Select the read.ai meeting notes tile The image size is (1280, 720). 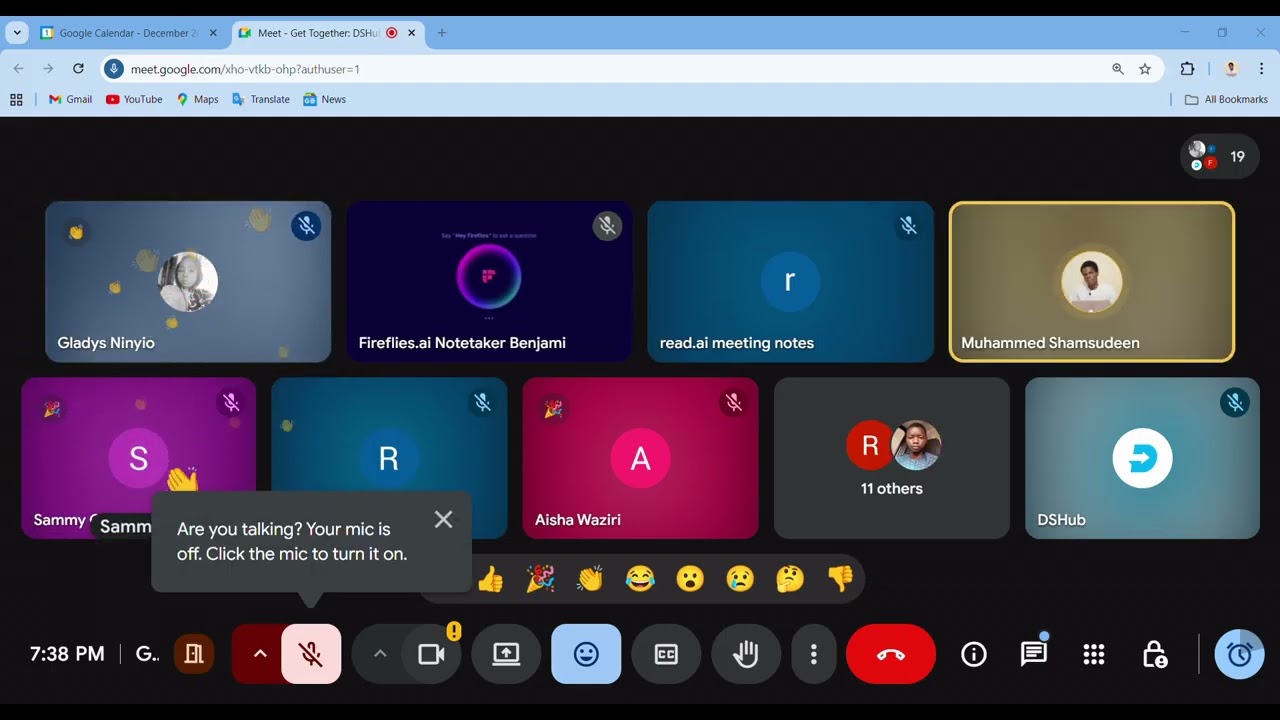pyautogui.click(x=791, y=282)
